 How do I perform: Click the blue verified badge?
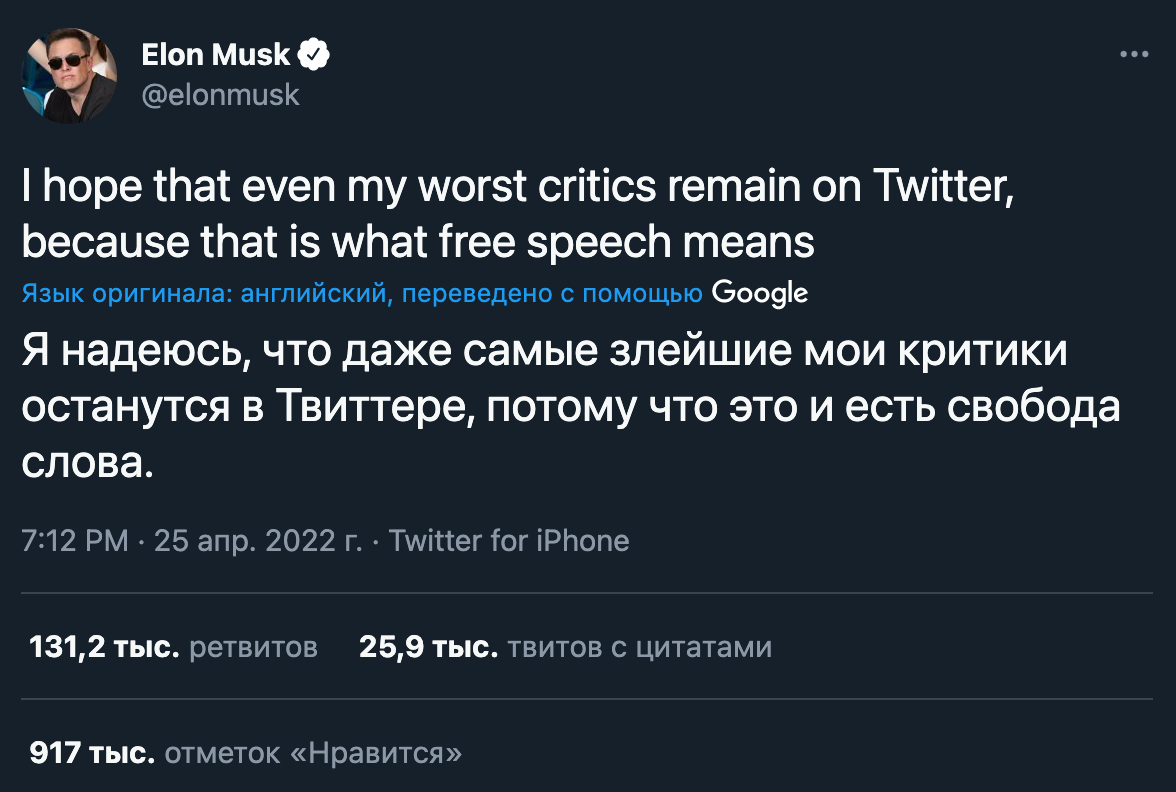coord(315,56)
